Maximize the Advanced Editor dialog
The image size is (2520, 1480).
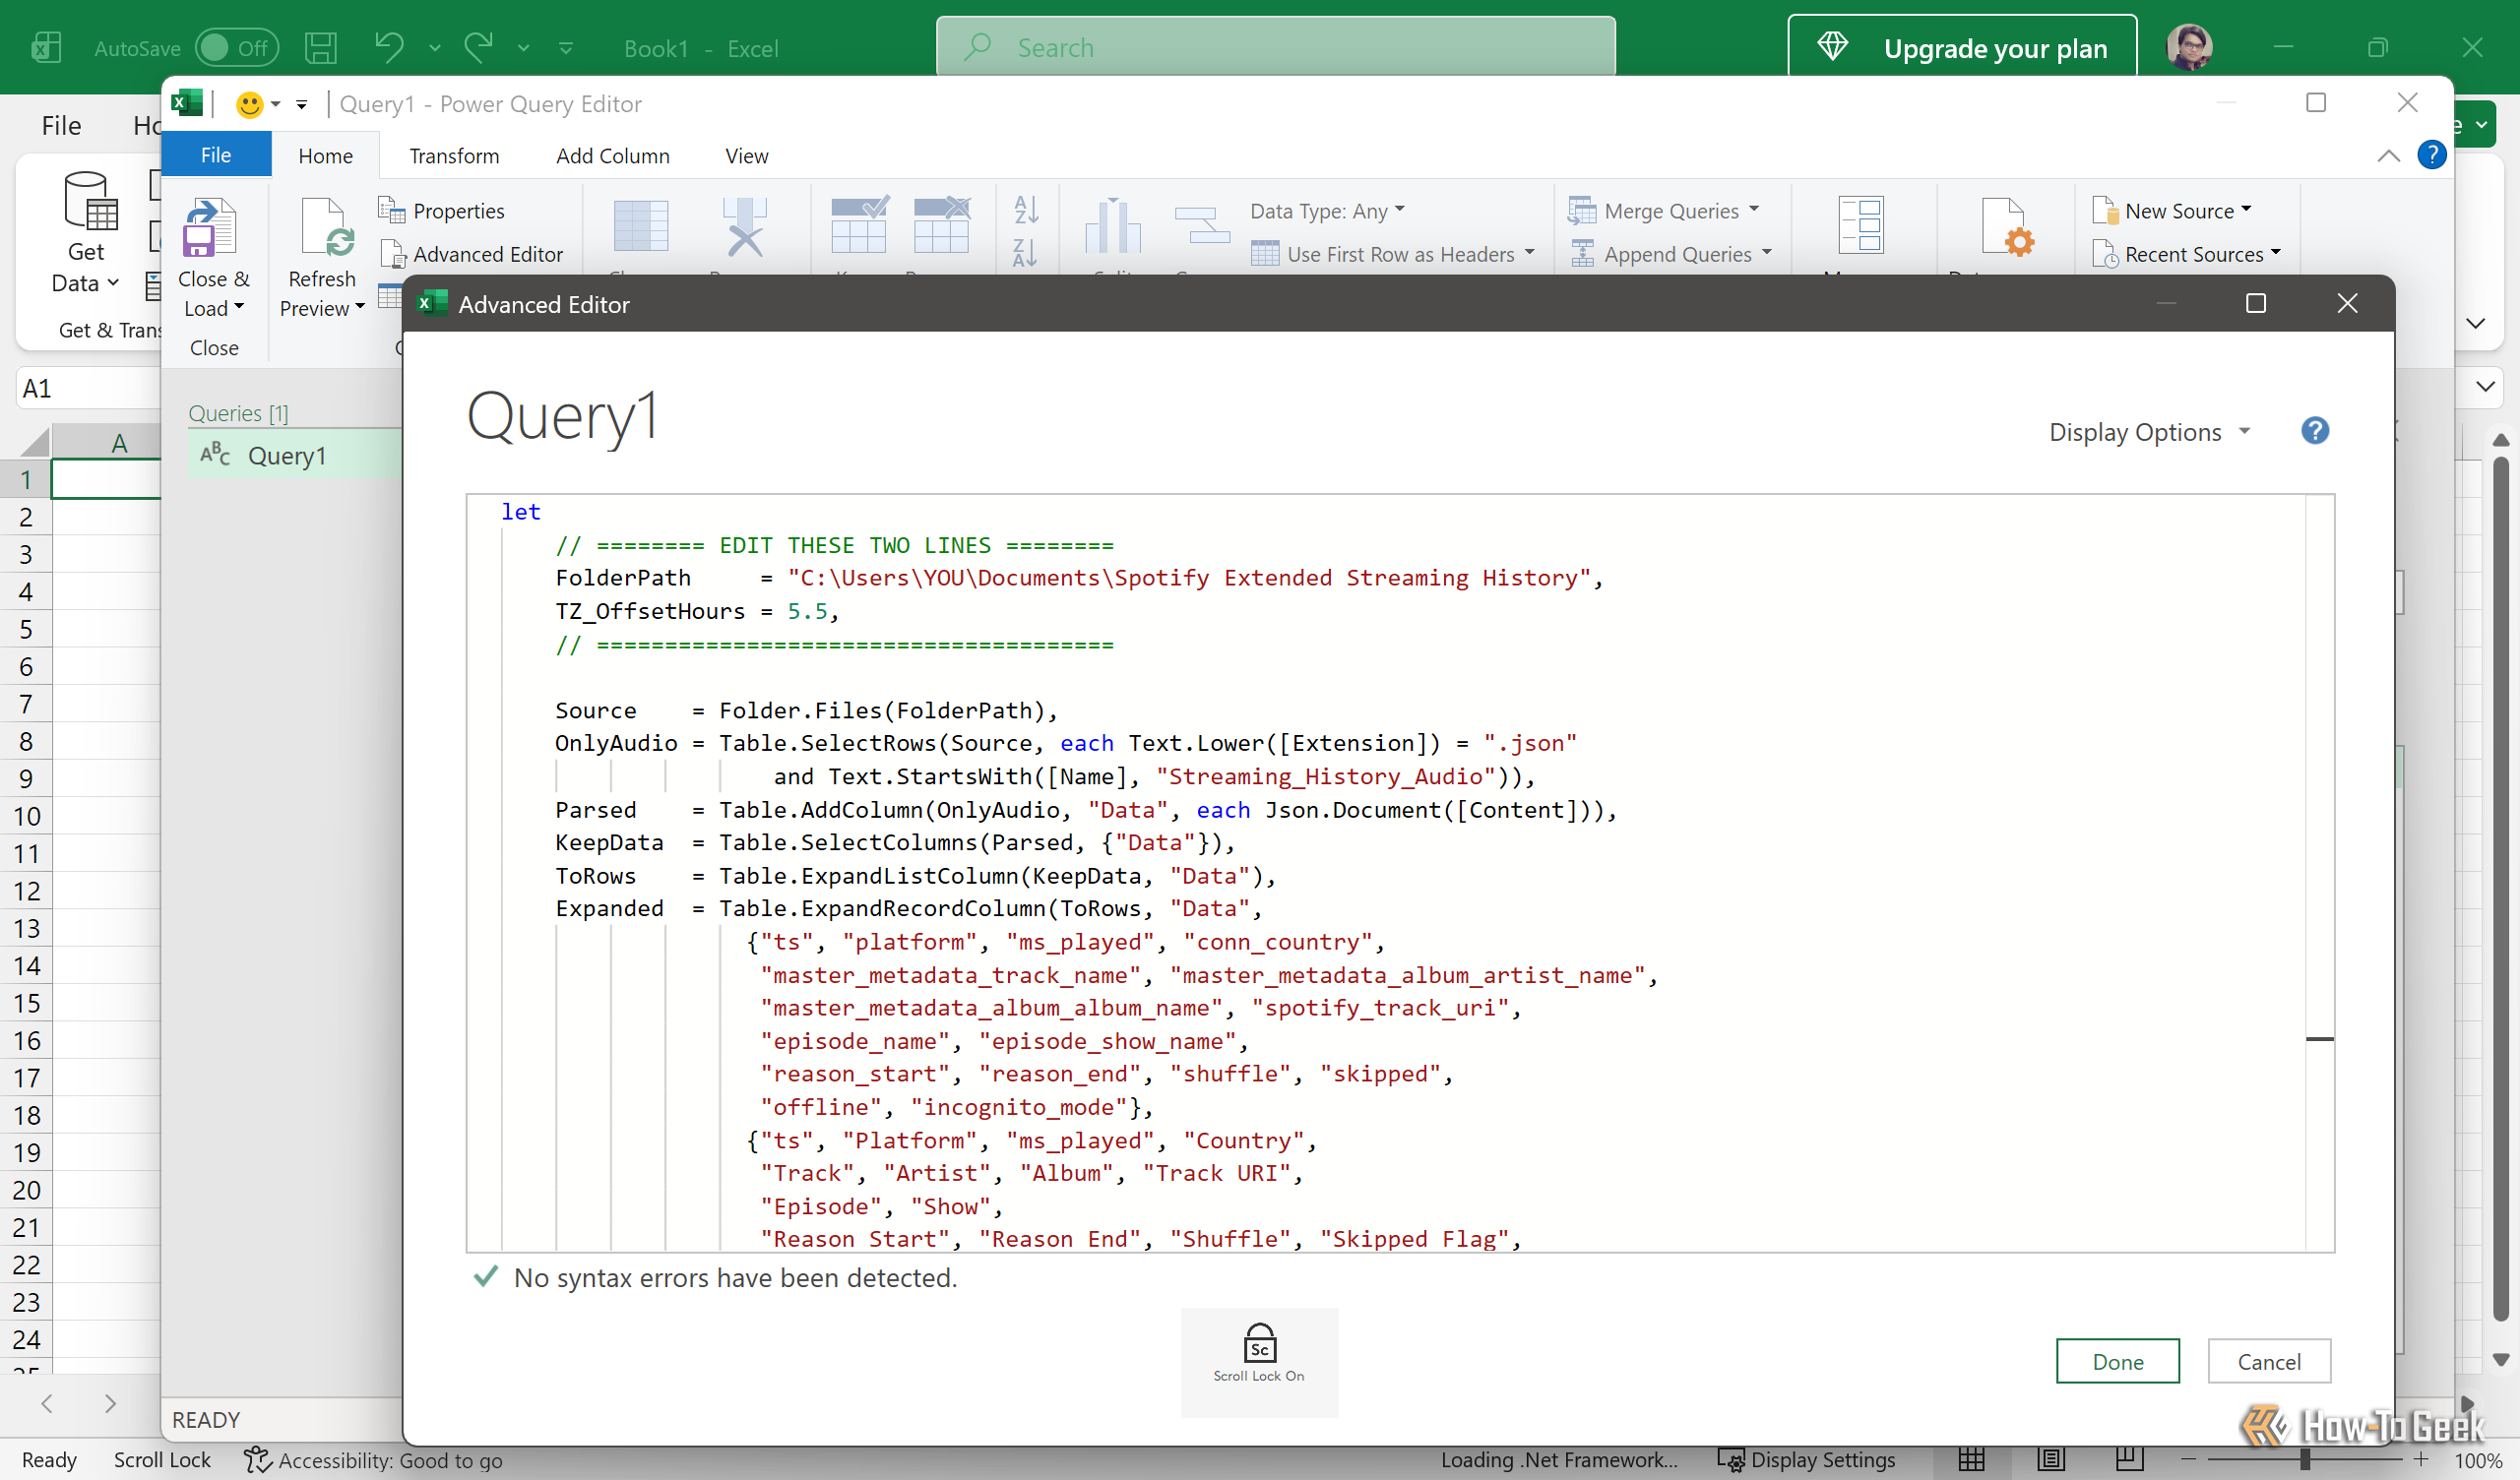click(x=2255, y=303)
